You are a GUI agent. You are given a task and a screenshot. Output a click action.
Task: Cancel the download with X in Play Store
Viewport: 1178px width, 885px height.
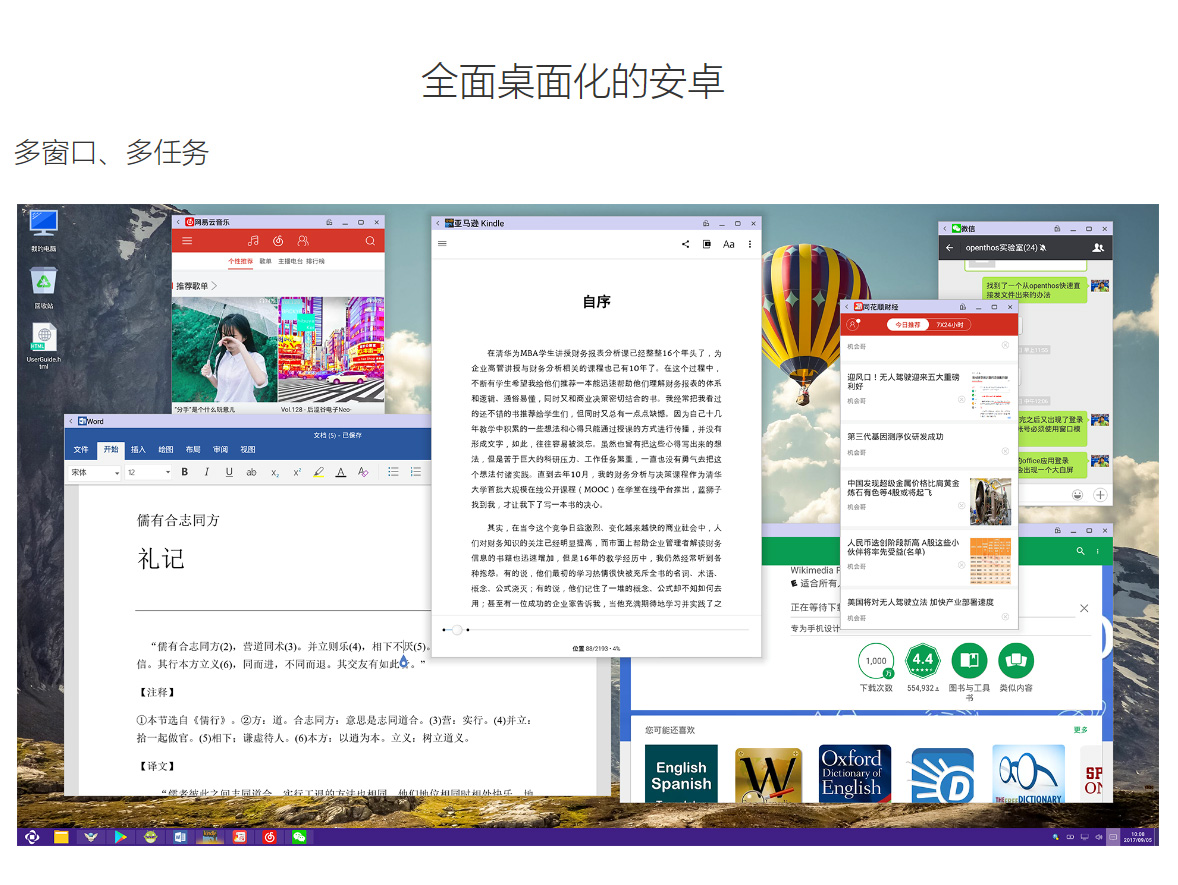click(1084, 608)
